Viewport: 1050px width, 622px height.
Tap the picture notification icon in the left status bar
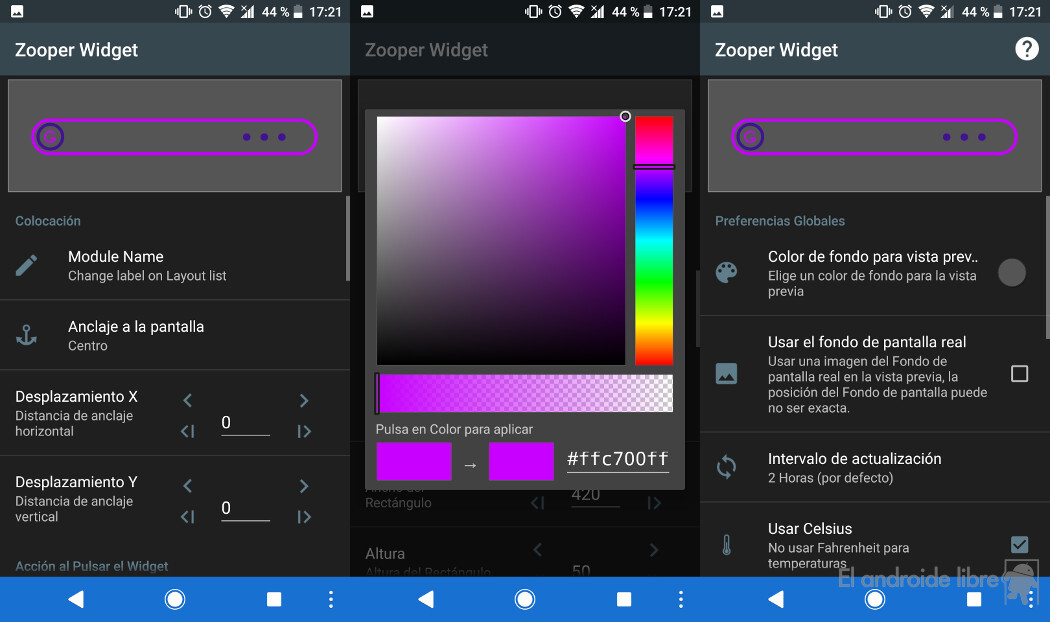coord(17,11)
